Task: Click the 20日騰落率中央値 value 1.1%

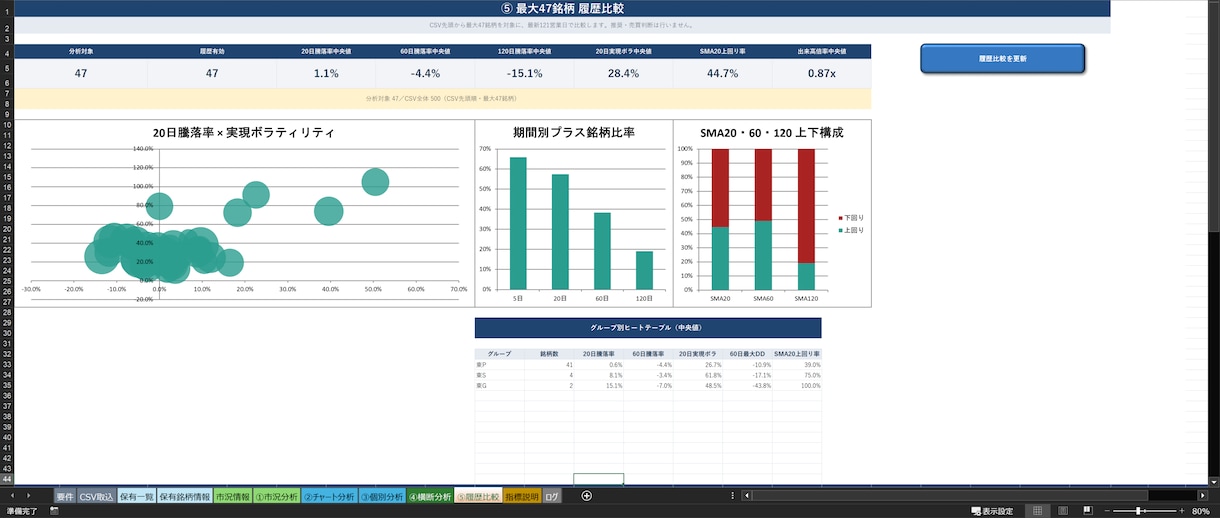Action: [326, 74]
